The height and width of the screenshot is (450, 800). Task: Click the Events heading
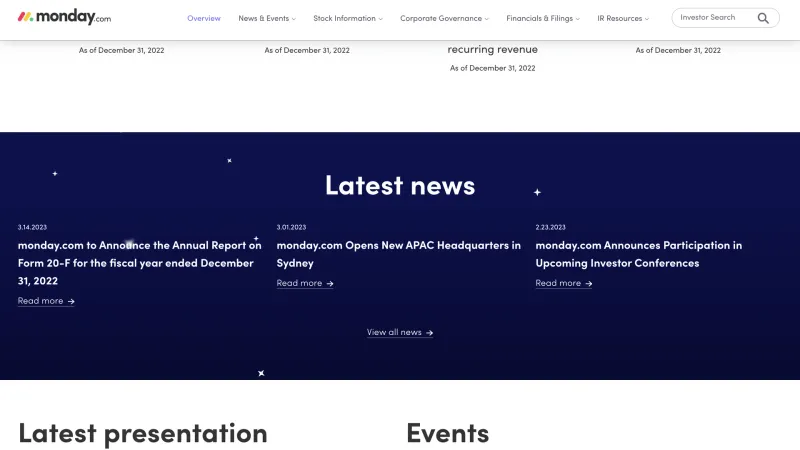click(447, 434)
